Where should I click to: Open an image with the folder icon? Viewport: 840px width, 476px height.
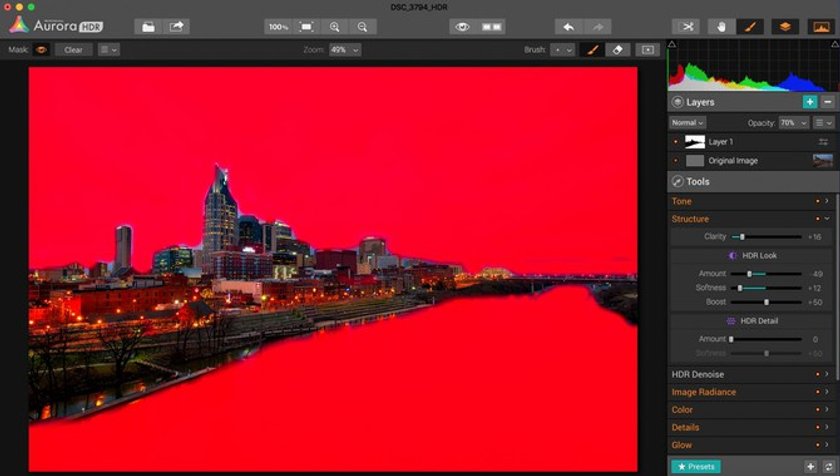148,27
